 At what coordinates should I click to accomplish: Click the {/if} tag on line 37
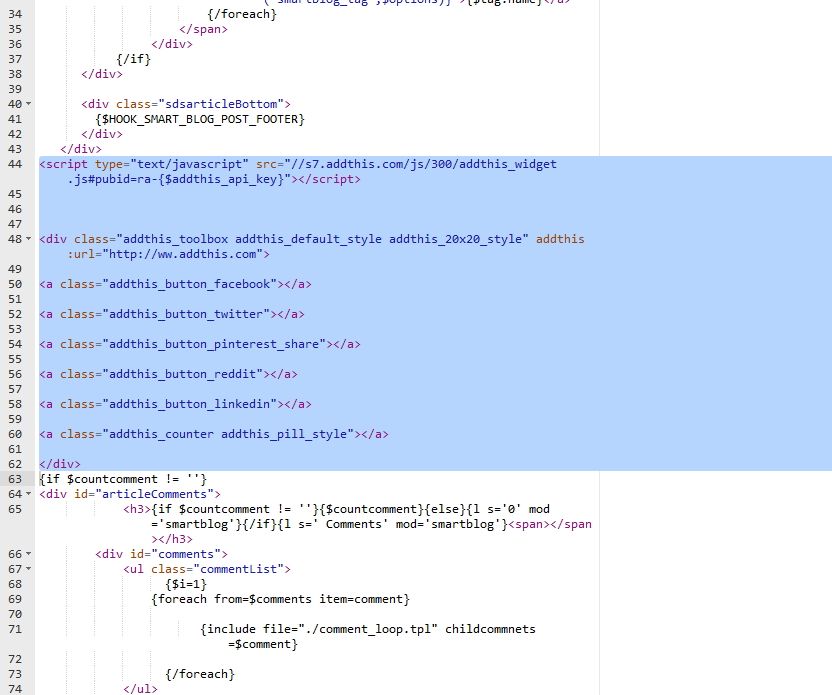tap(134, 59)
